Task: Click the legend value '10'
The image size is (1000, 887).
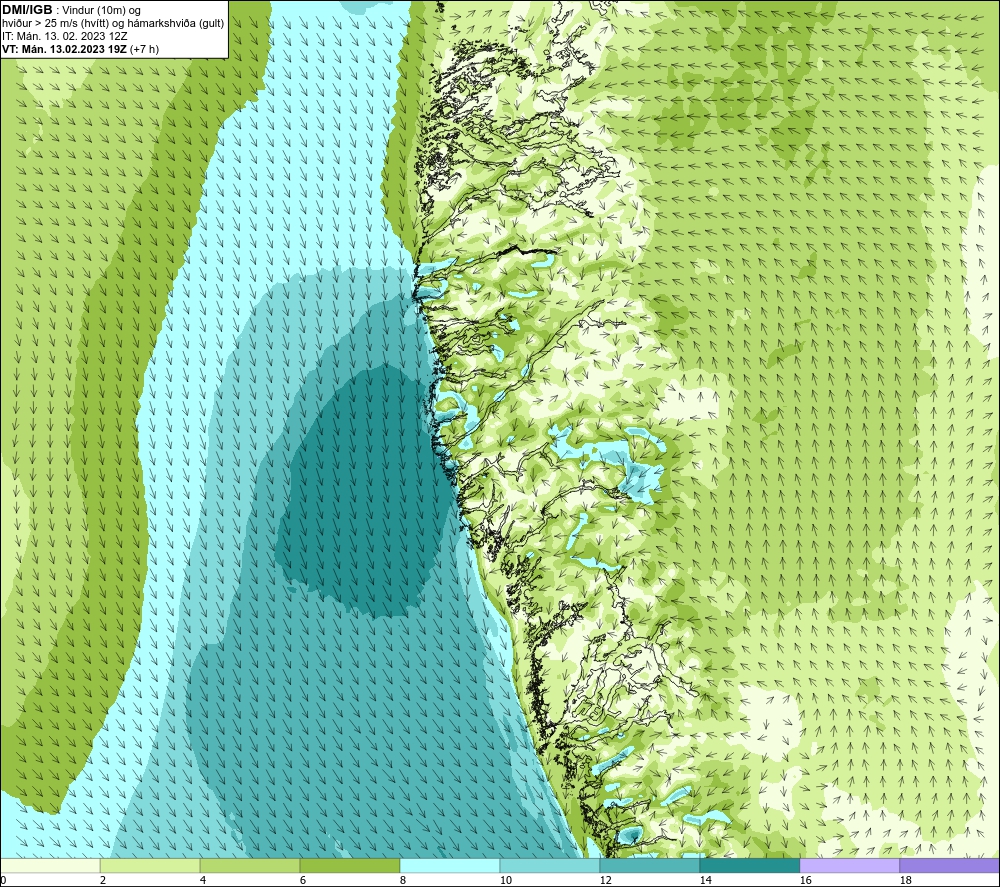Action: coord(505,880)
